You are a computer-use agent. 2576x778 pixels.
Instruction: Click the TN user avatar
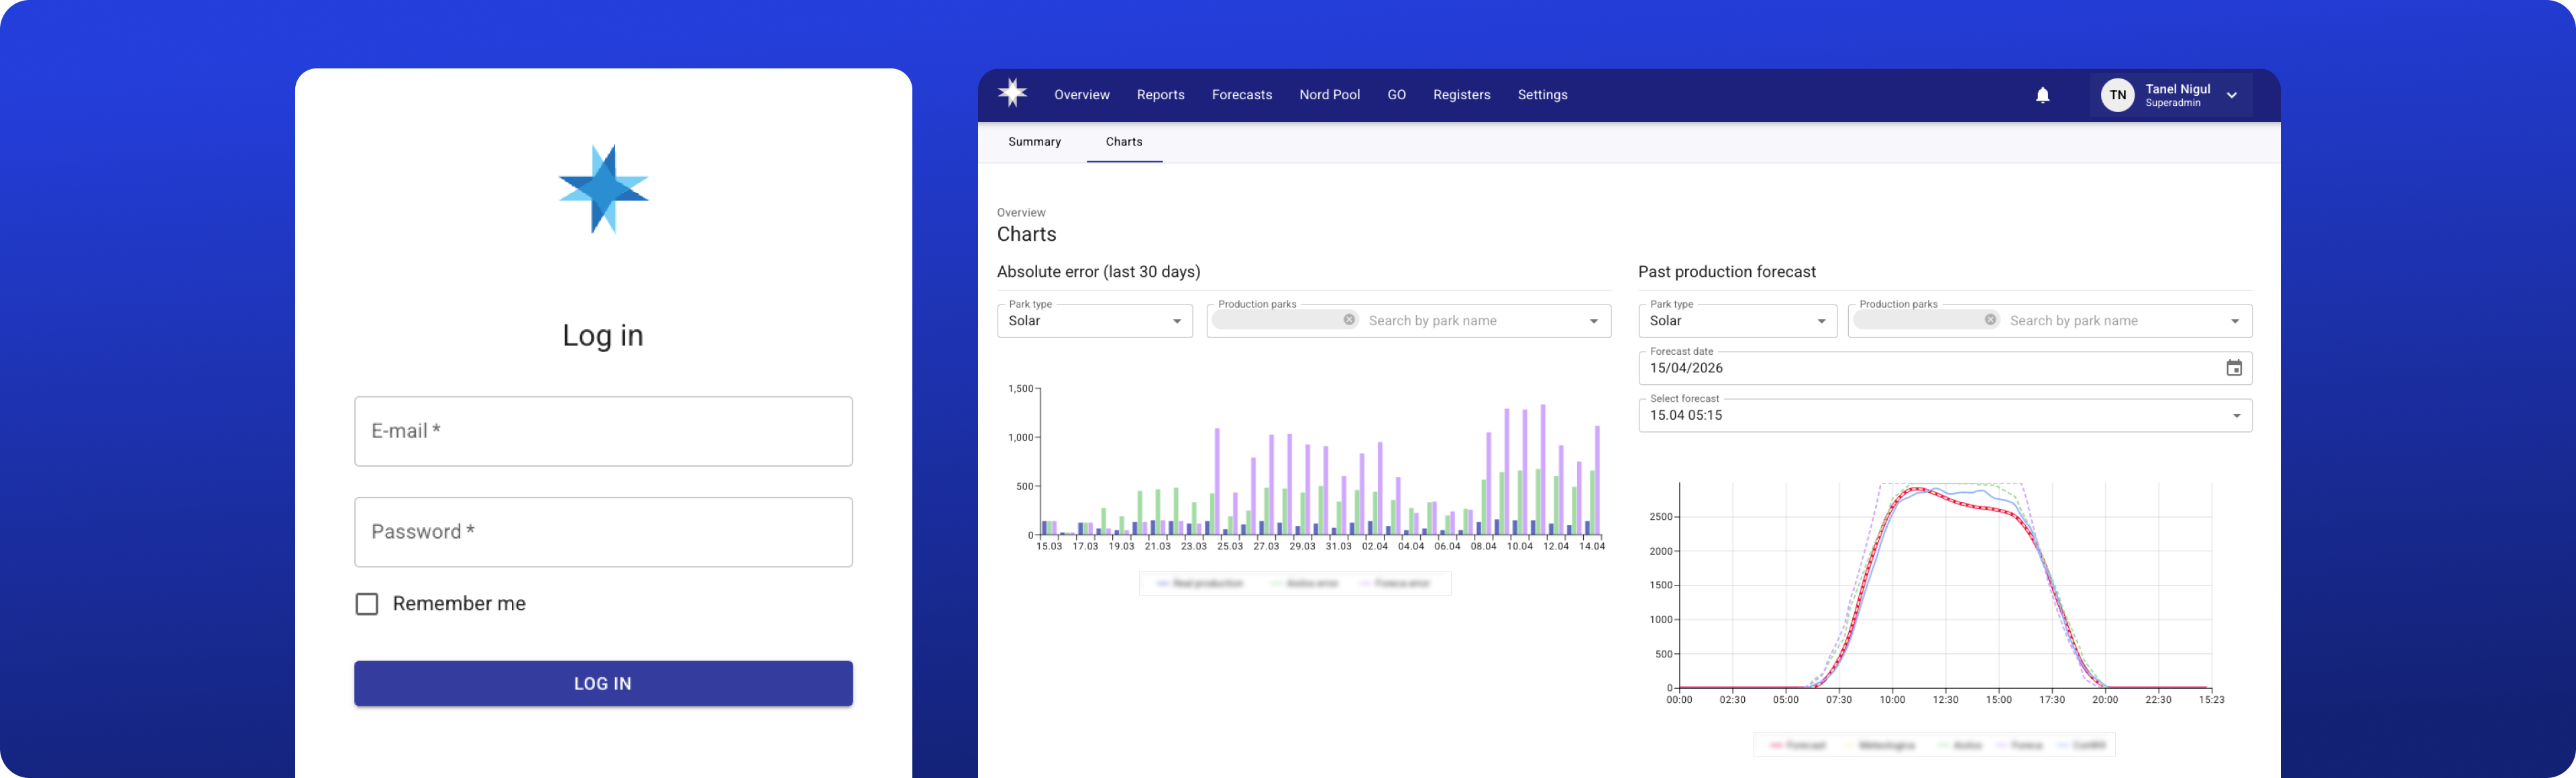tap(2117, 95)
